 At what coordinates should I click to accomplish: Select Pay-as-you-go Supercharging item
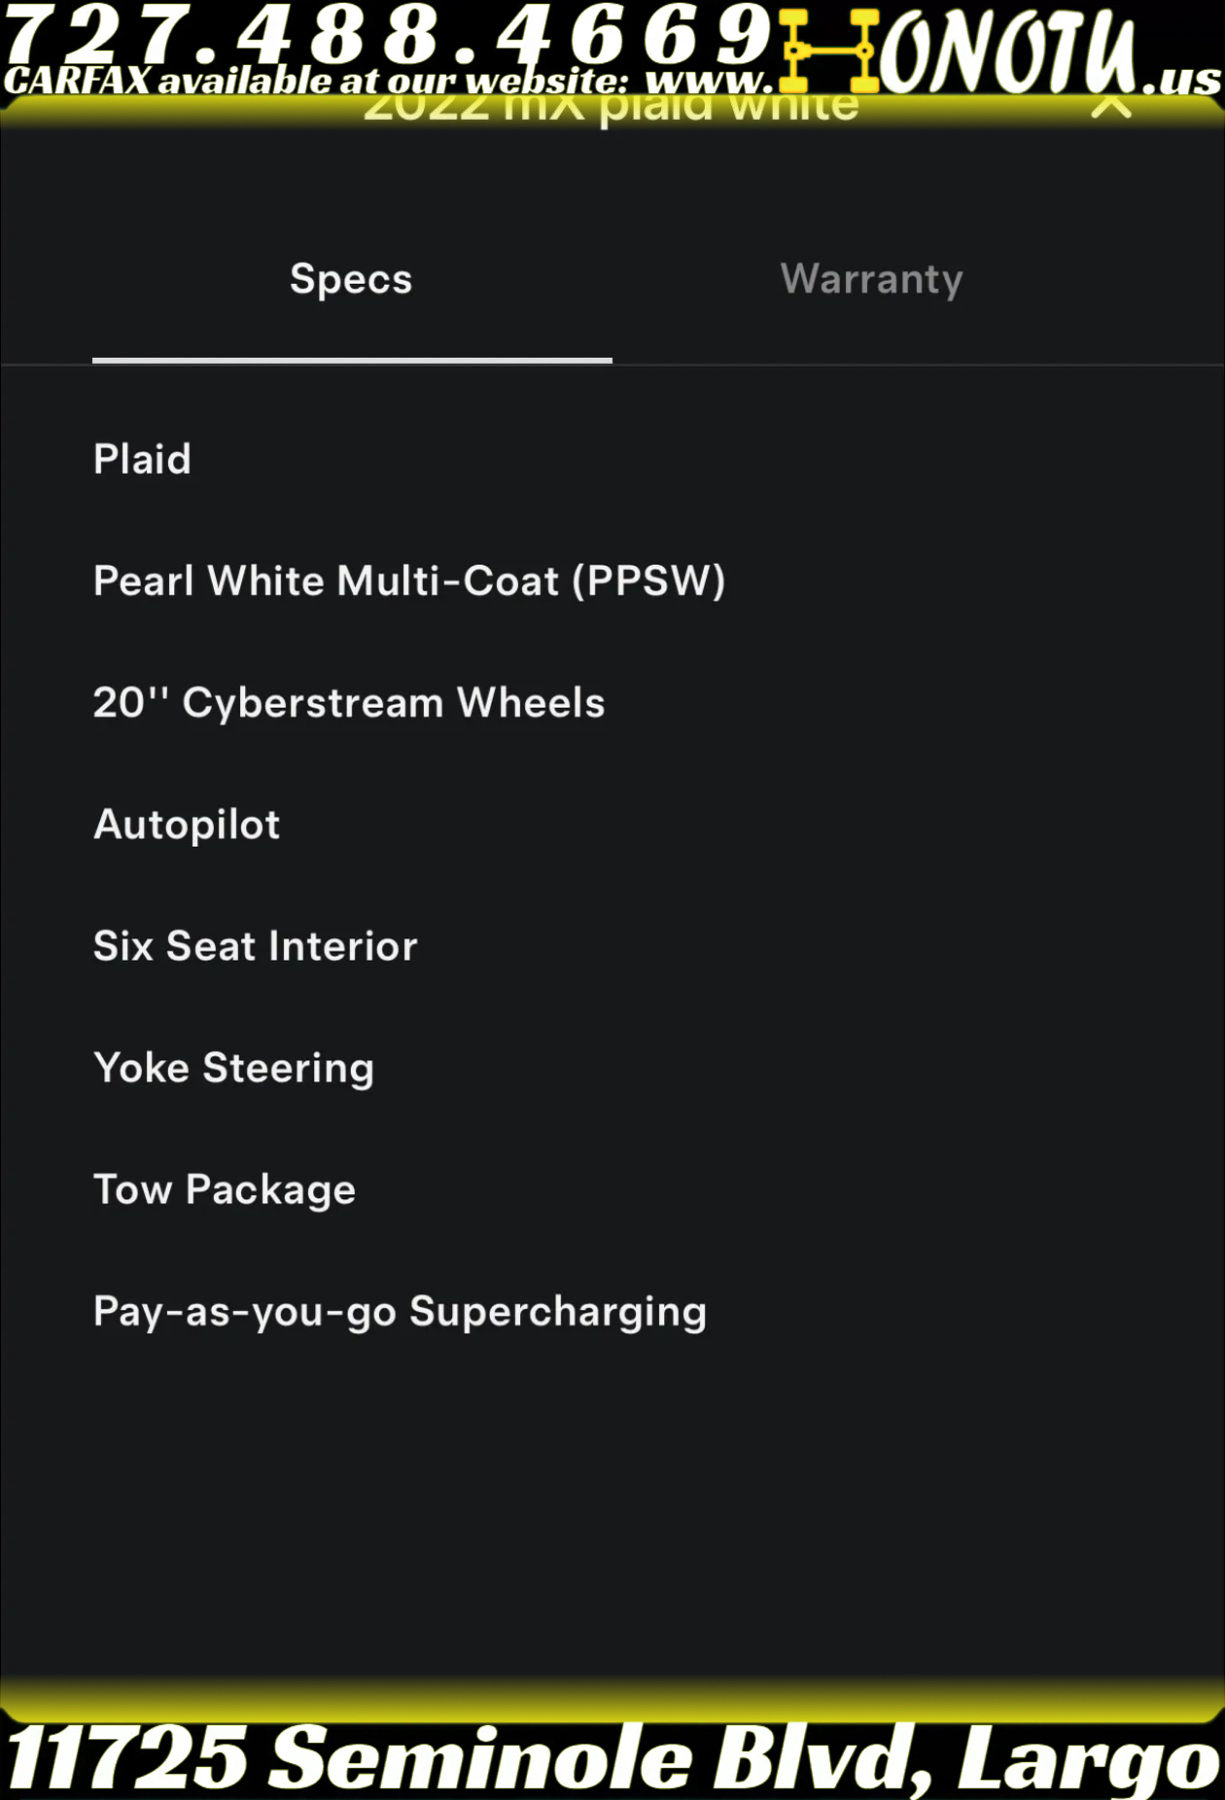400,1312
